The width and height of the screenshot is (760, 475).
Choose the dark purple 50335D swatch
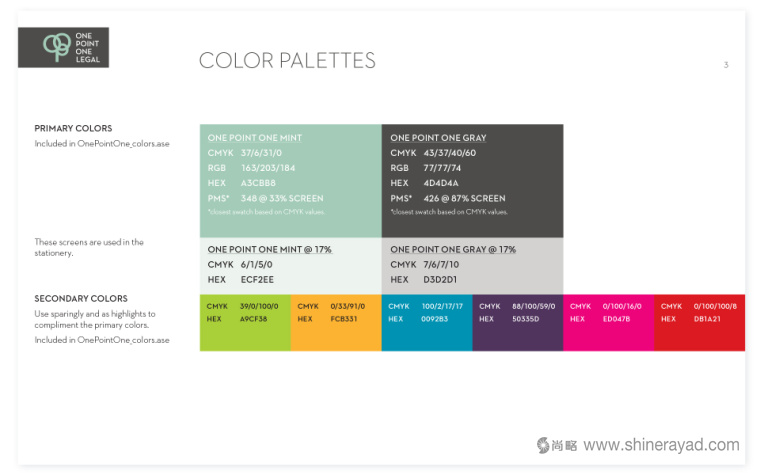pyautogui.click(x=518, y=322)
